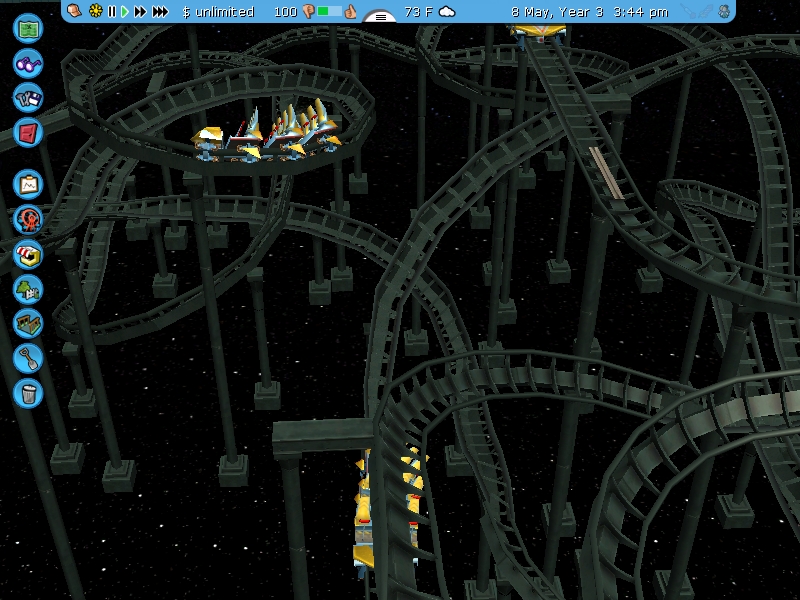
Task: Open the file and game options button
Action: pos(28,98)
